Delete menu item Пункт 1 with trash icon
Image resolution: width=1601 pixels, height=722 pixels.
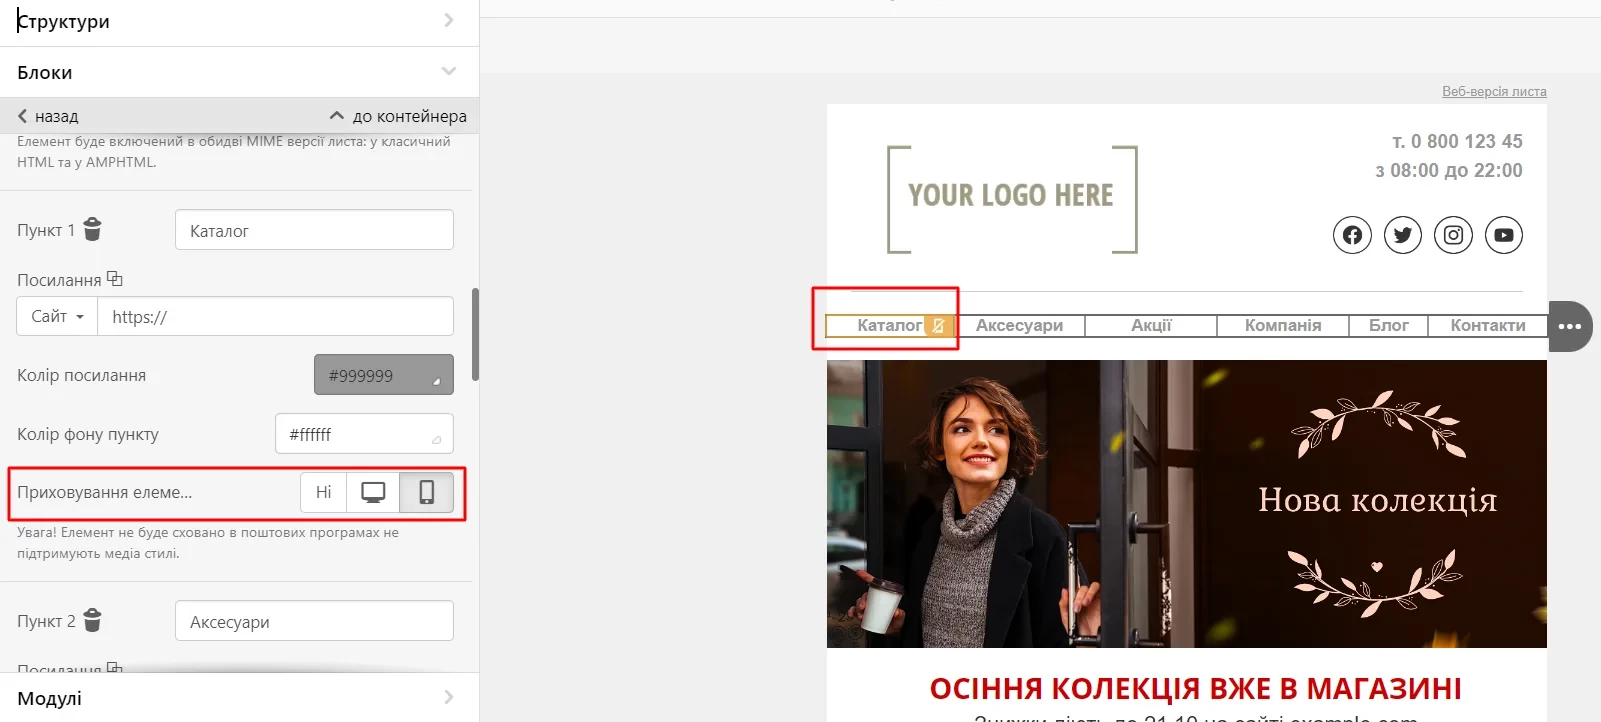tap(92, 229)
